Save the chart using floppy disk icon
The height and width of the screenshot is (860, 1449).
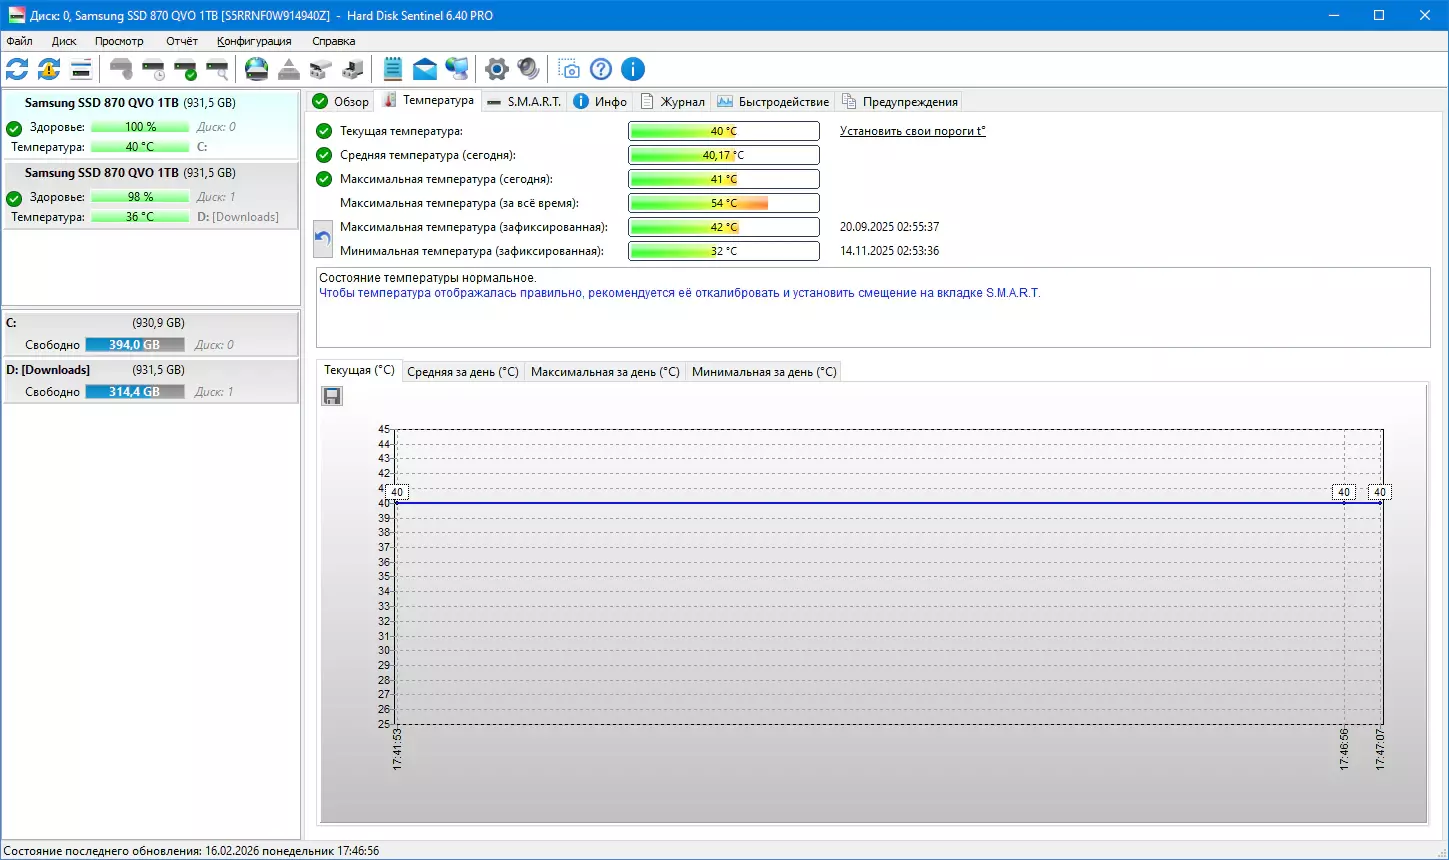pyautogui.click(x=332, y=396)
